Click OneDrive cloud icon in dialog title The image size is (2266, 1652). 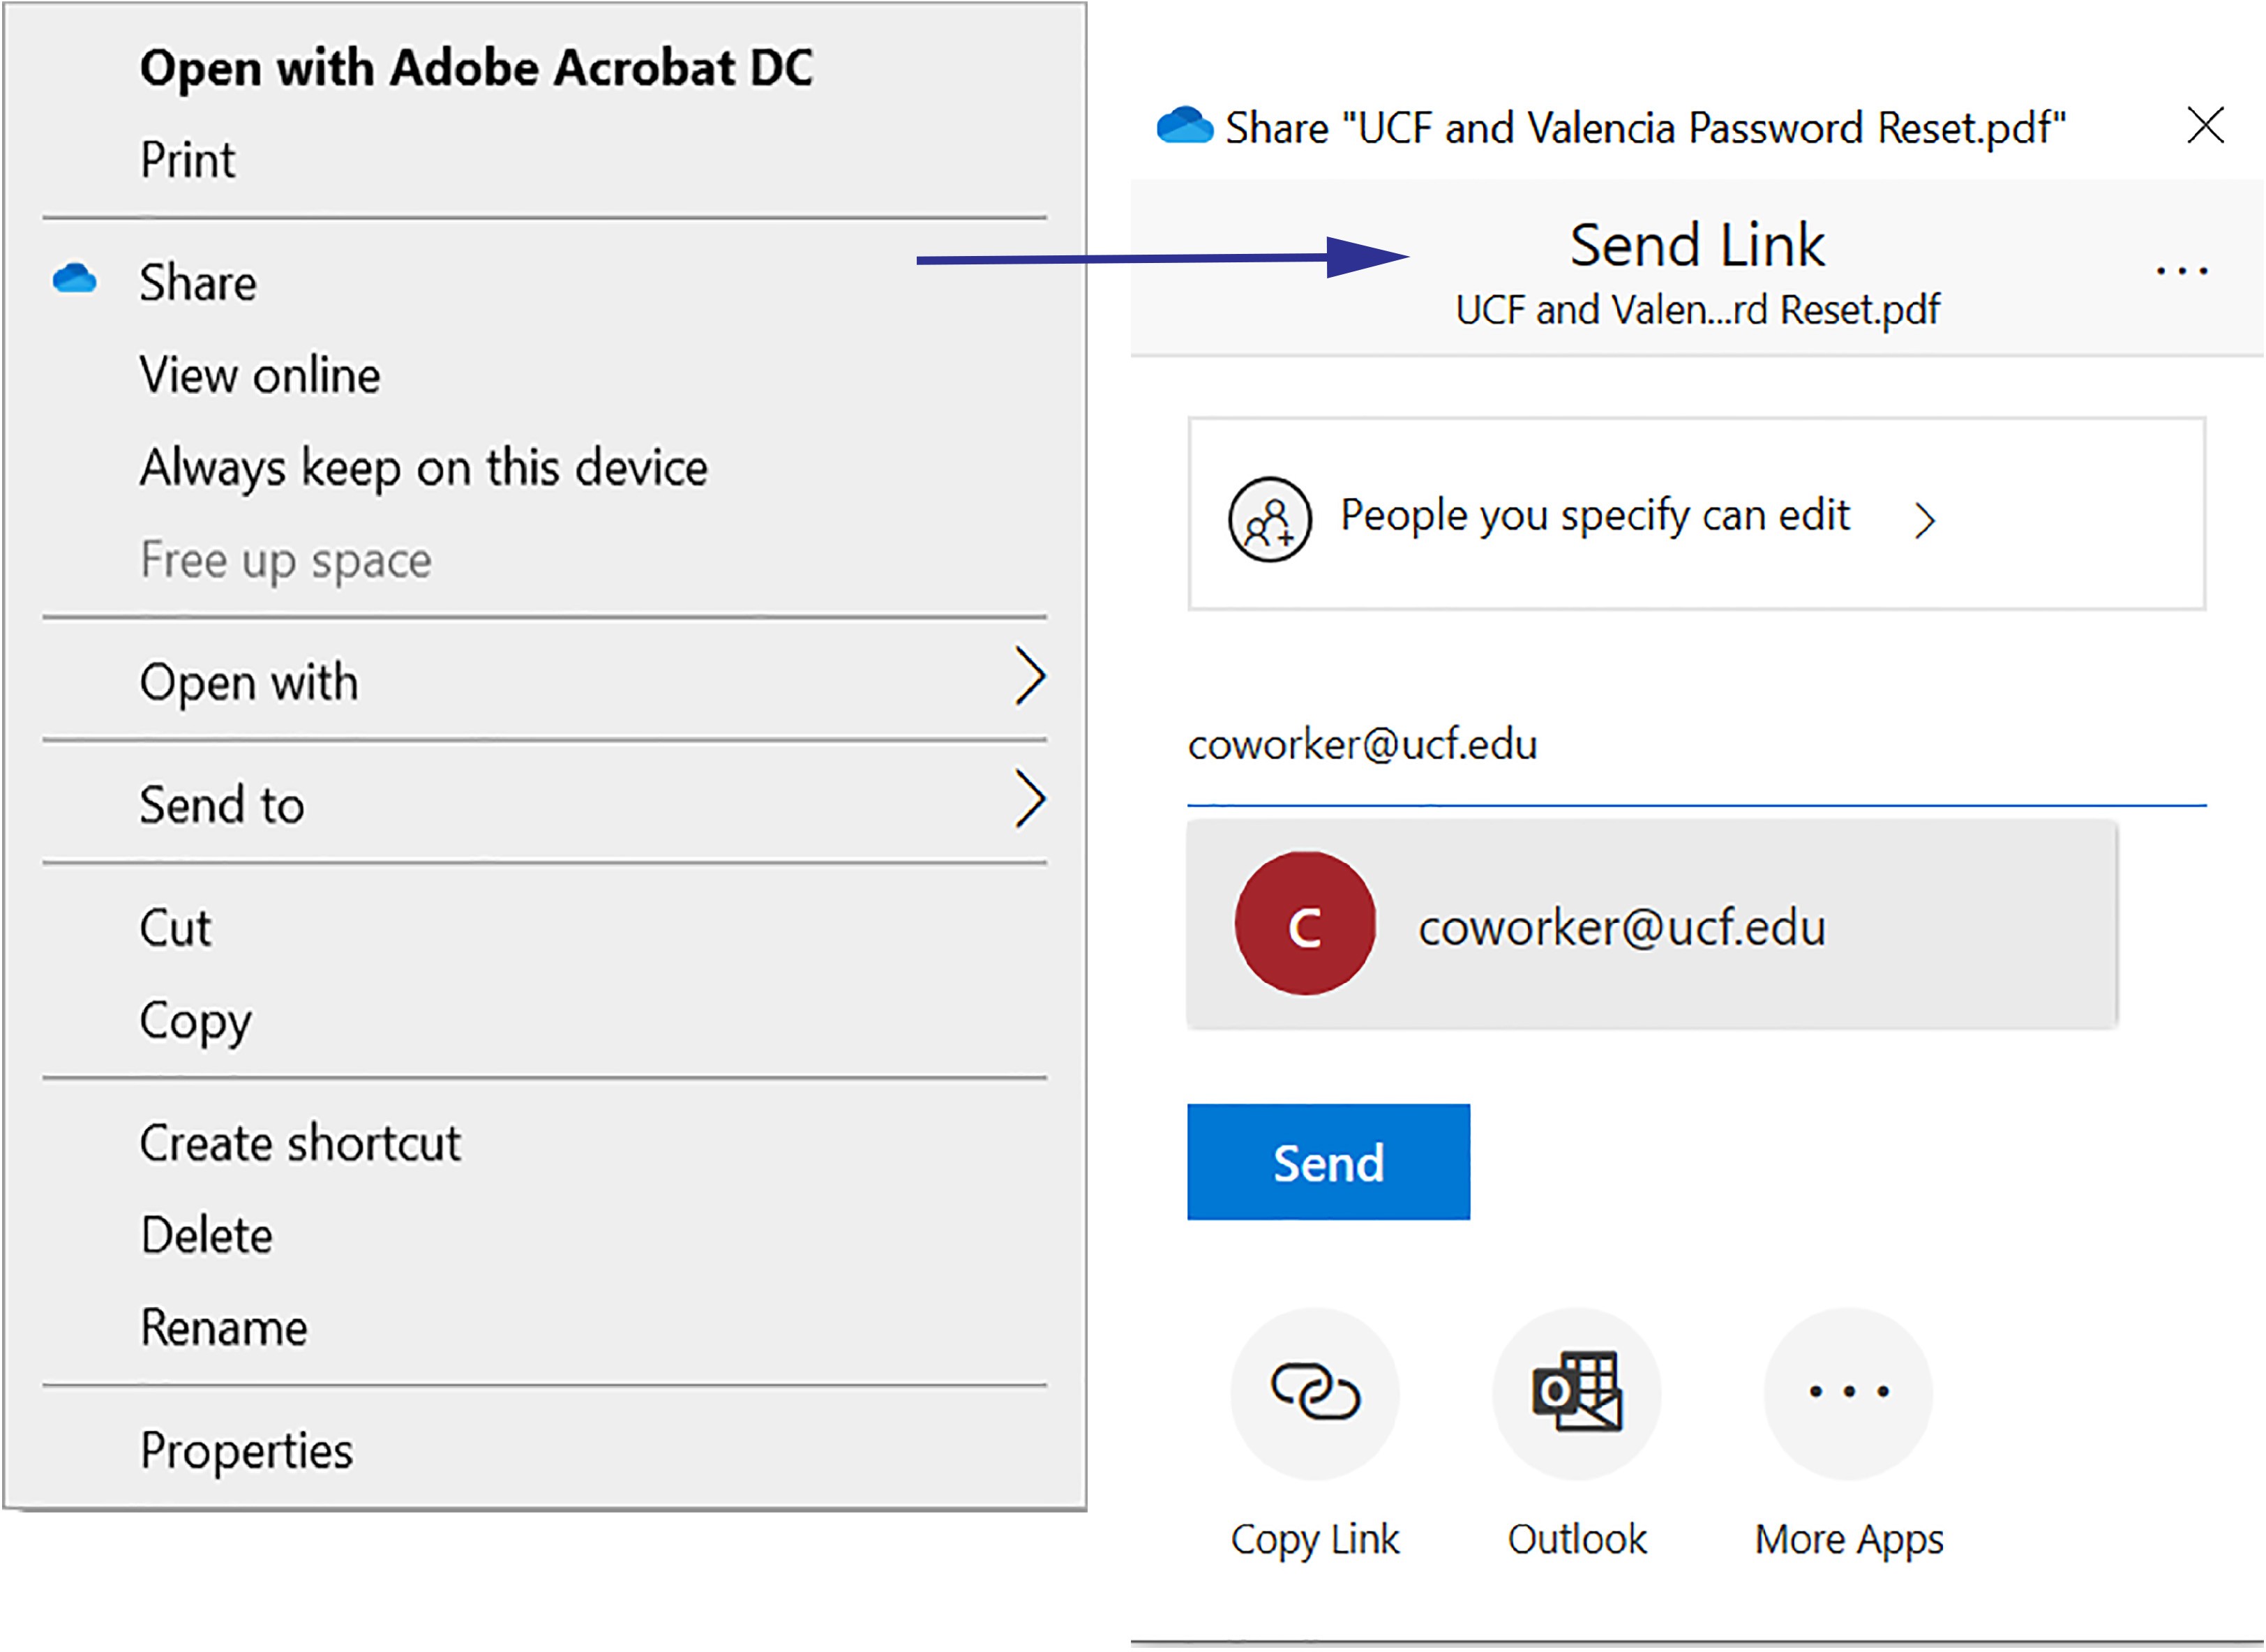click(1185, 126)
